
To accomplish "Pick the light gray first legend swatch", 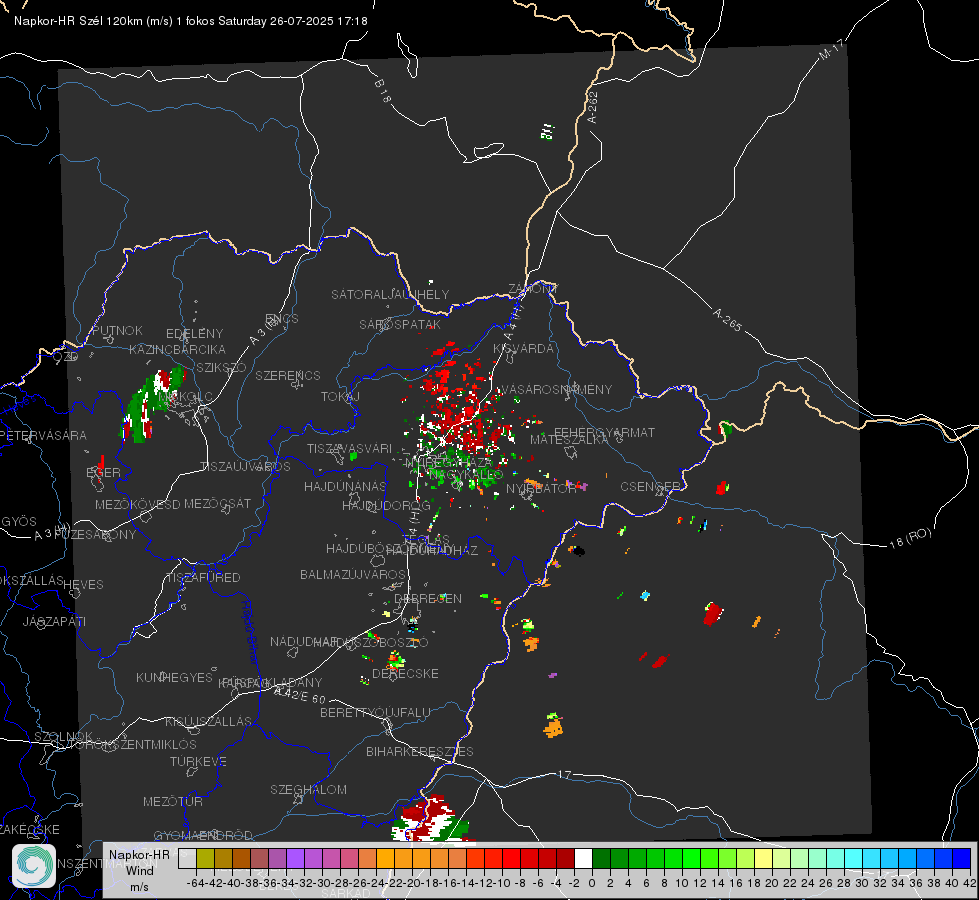I will (187, 858).
